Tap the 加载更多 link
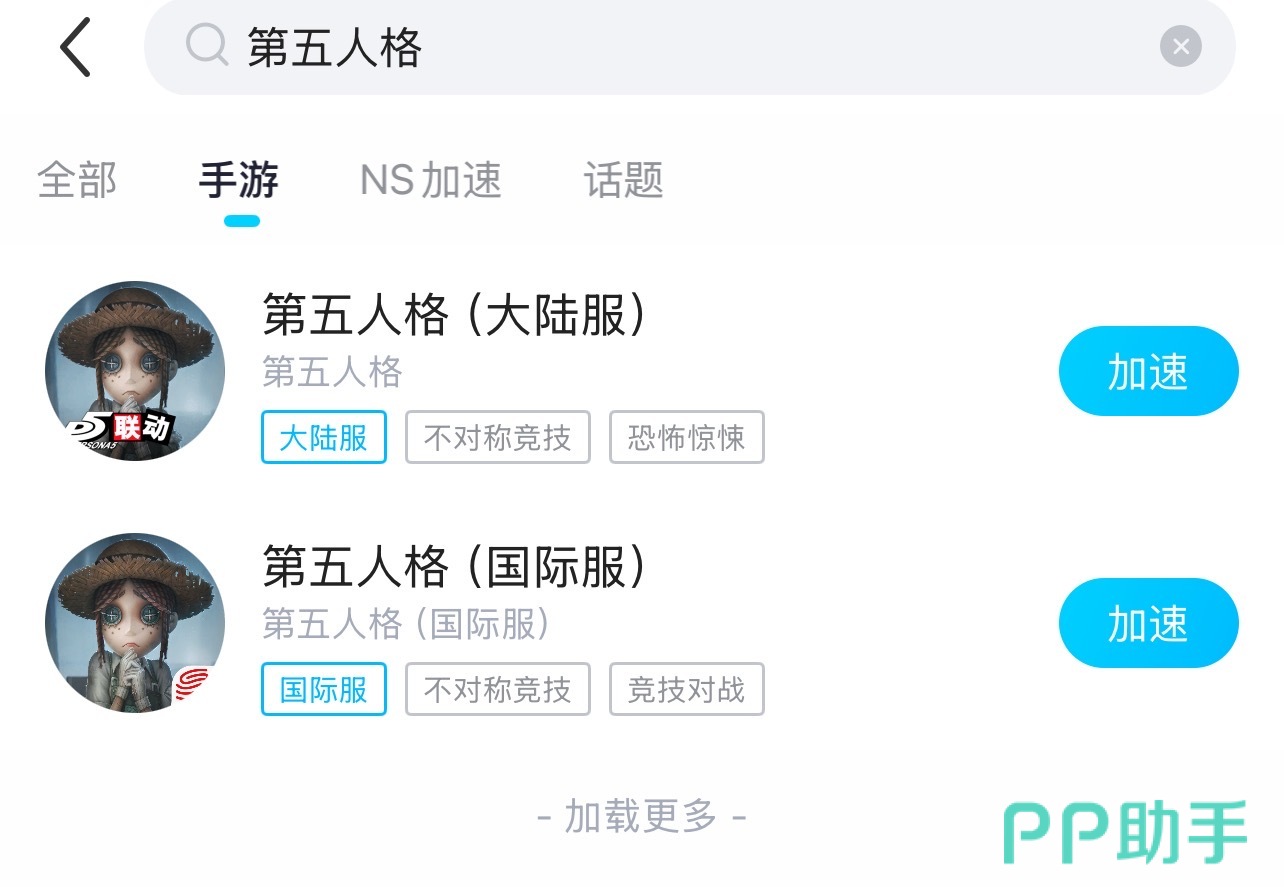1284x887 pixels. click(641, 817)
